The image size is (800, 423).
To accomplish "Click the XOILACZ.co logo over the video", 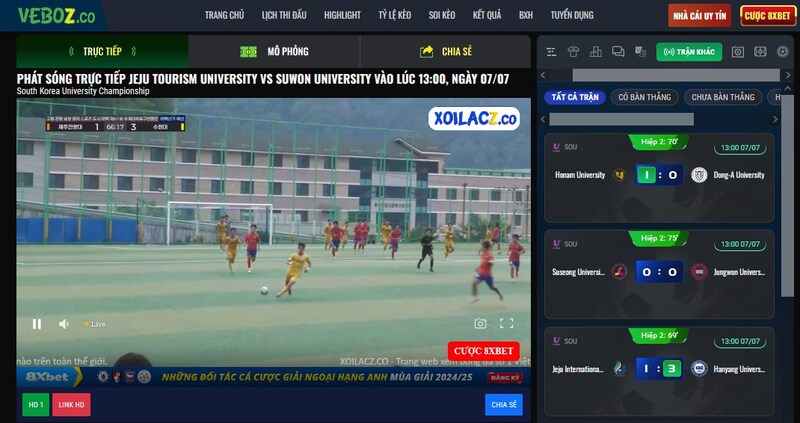I will 474,118.
